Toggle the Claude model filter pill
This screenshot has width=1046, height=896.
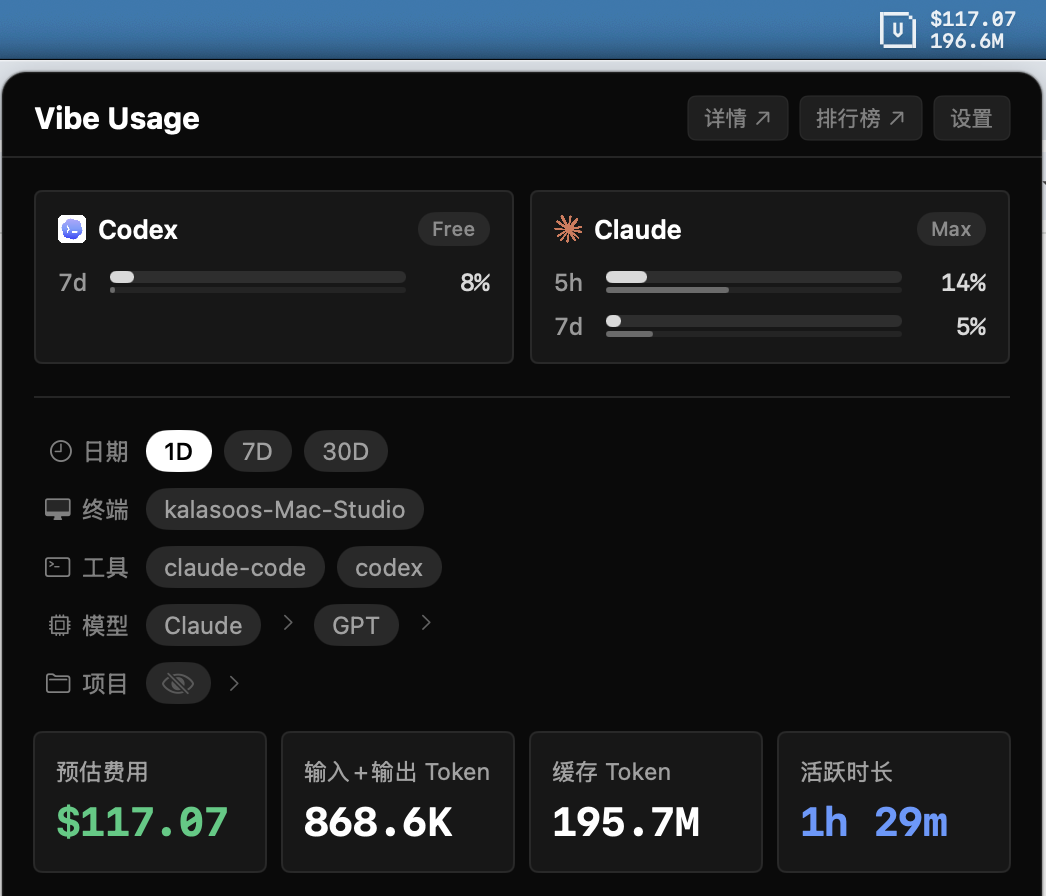(203, 626)
